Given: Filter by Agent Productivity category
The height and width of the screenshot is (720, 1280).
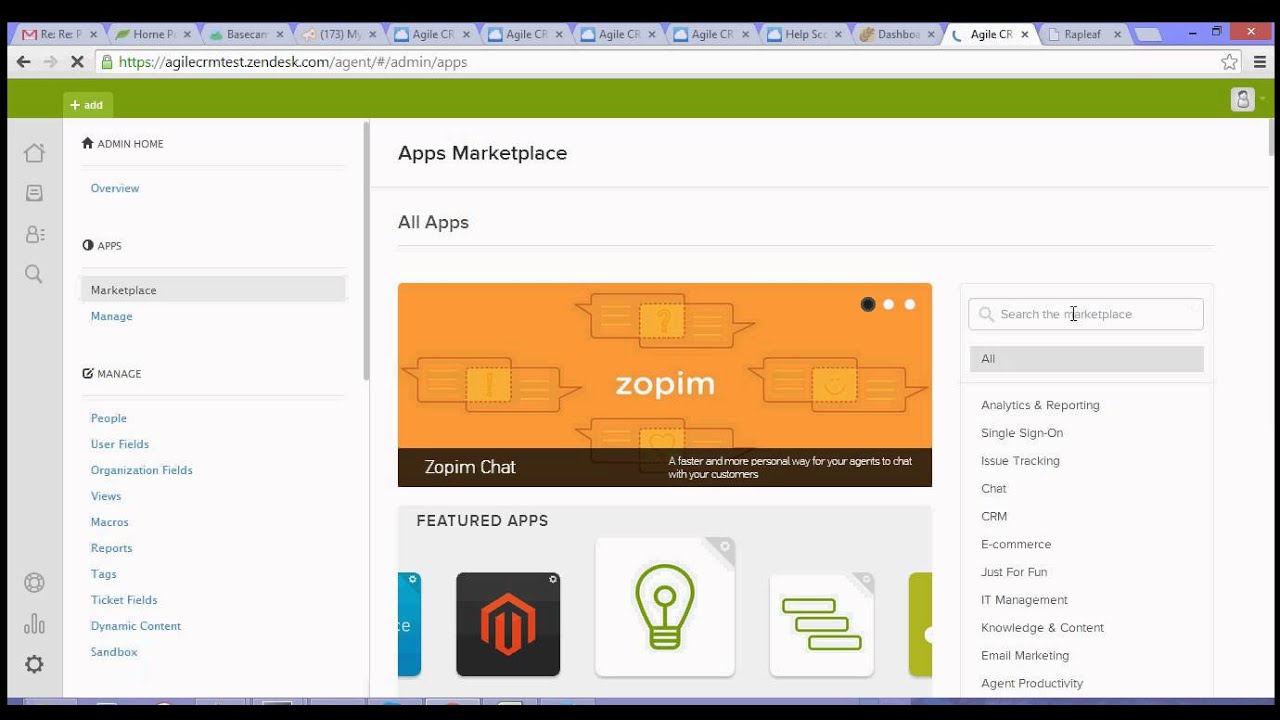Looking at the screenshot, I should tap(1032, 684).
